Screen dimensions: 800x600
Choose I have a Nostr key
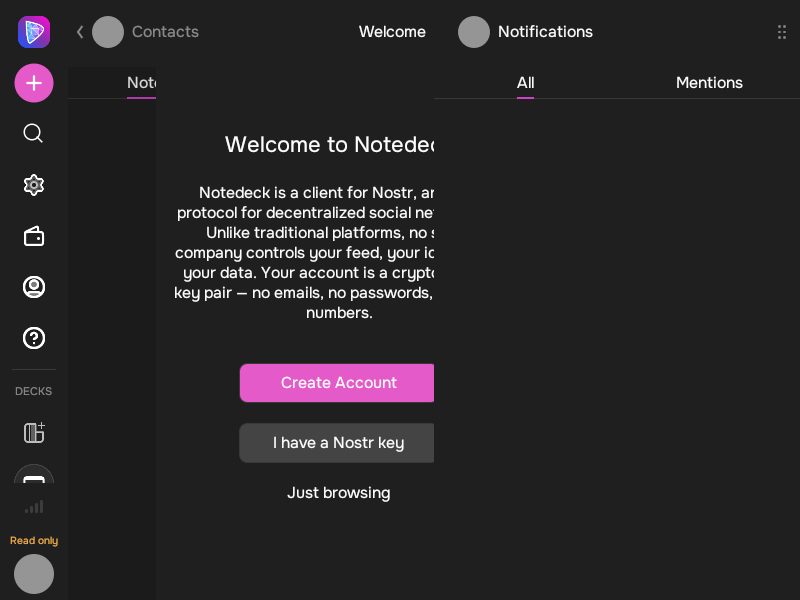coord(337,443)
